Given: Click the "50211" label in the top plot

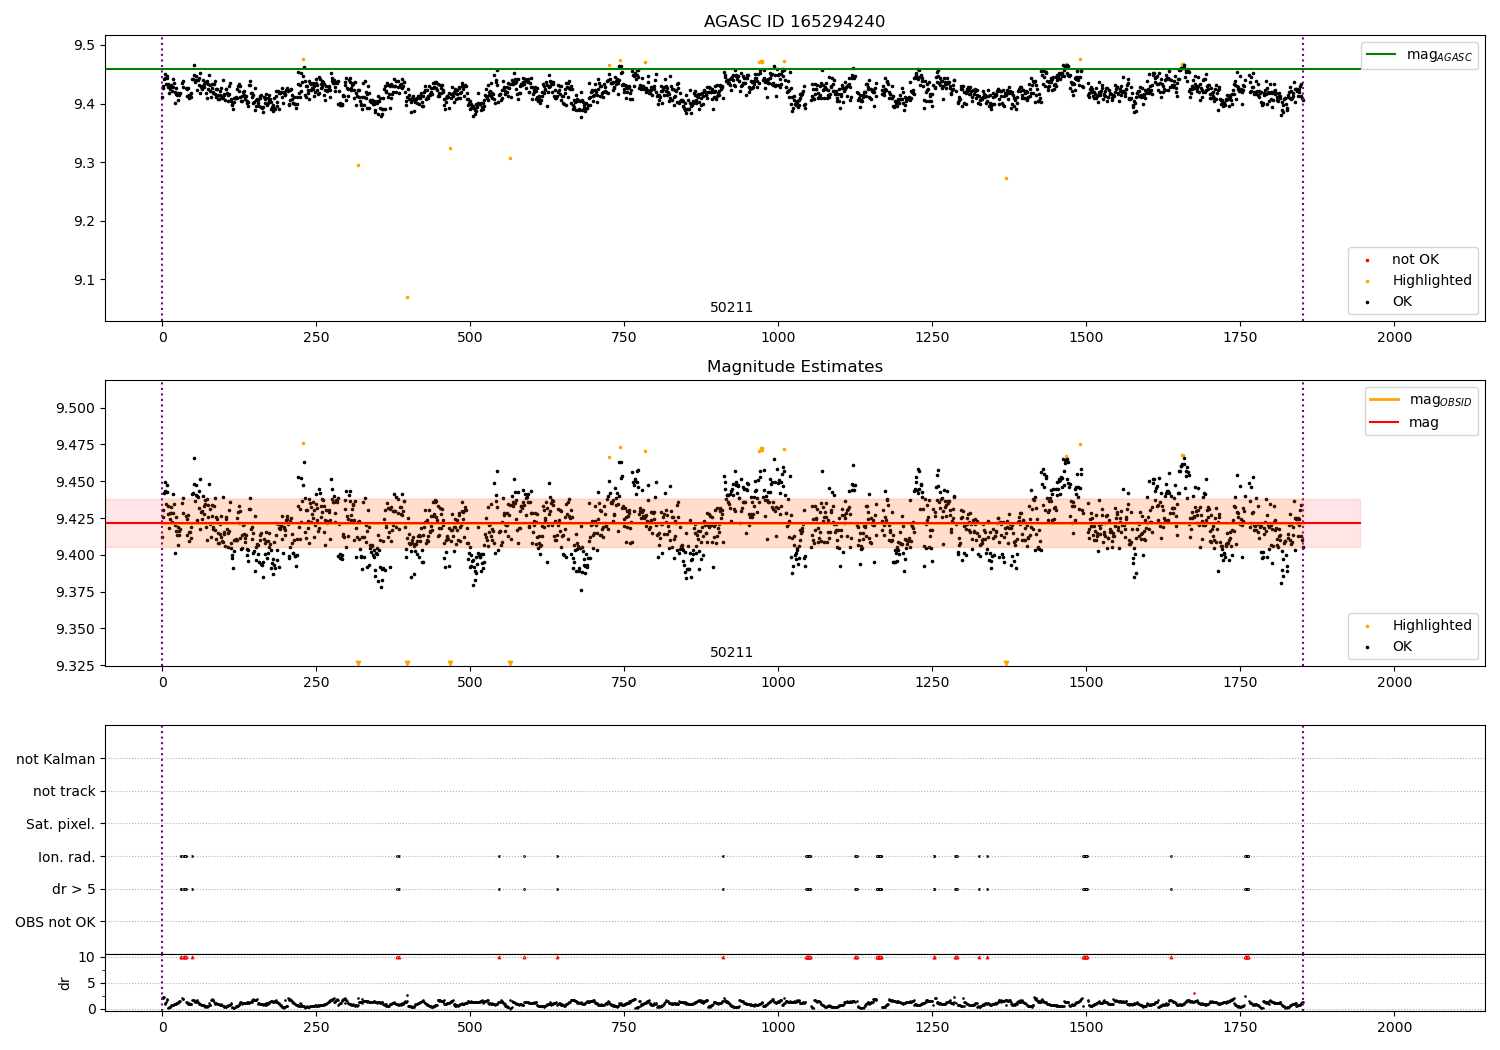Looking at the screenshot, I should pyautogui.click(x=731, y=308).
